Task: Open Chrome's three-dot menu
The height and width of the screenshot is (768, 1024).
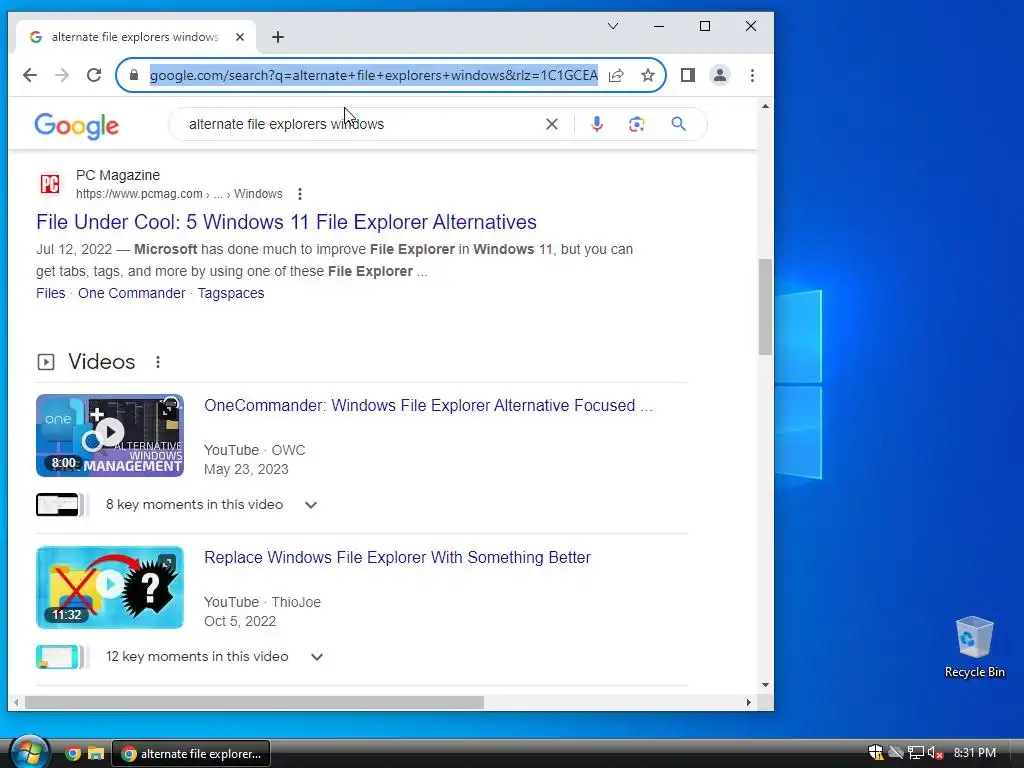Action: pos(752,75)
